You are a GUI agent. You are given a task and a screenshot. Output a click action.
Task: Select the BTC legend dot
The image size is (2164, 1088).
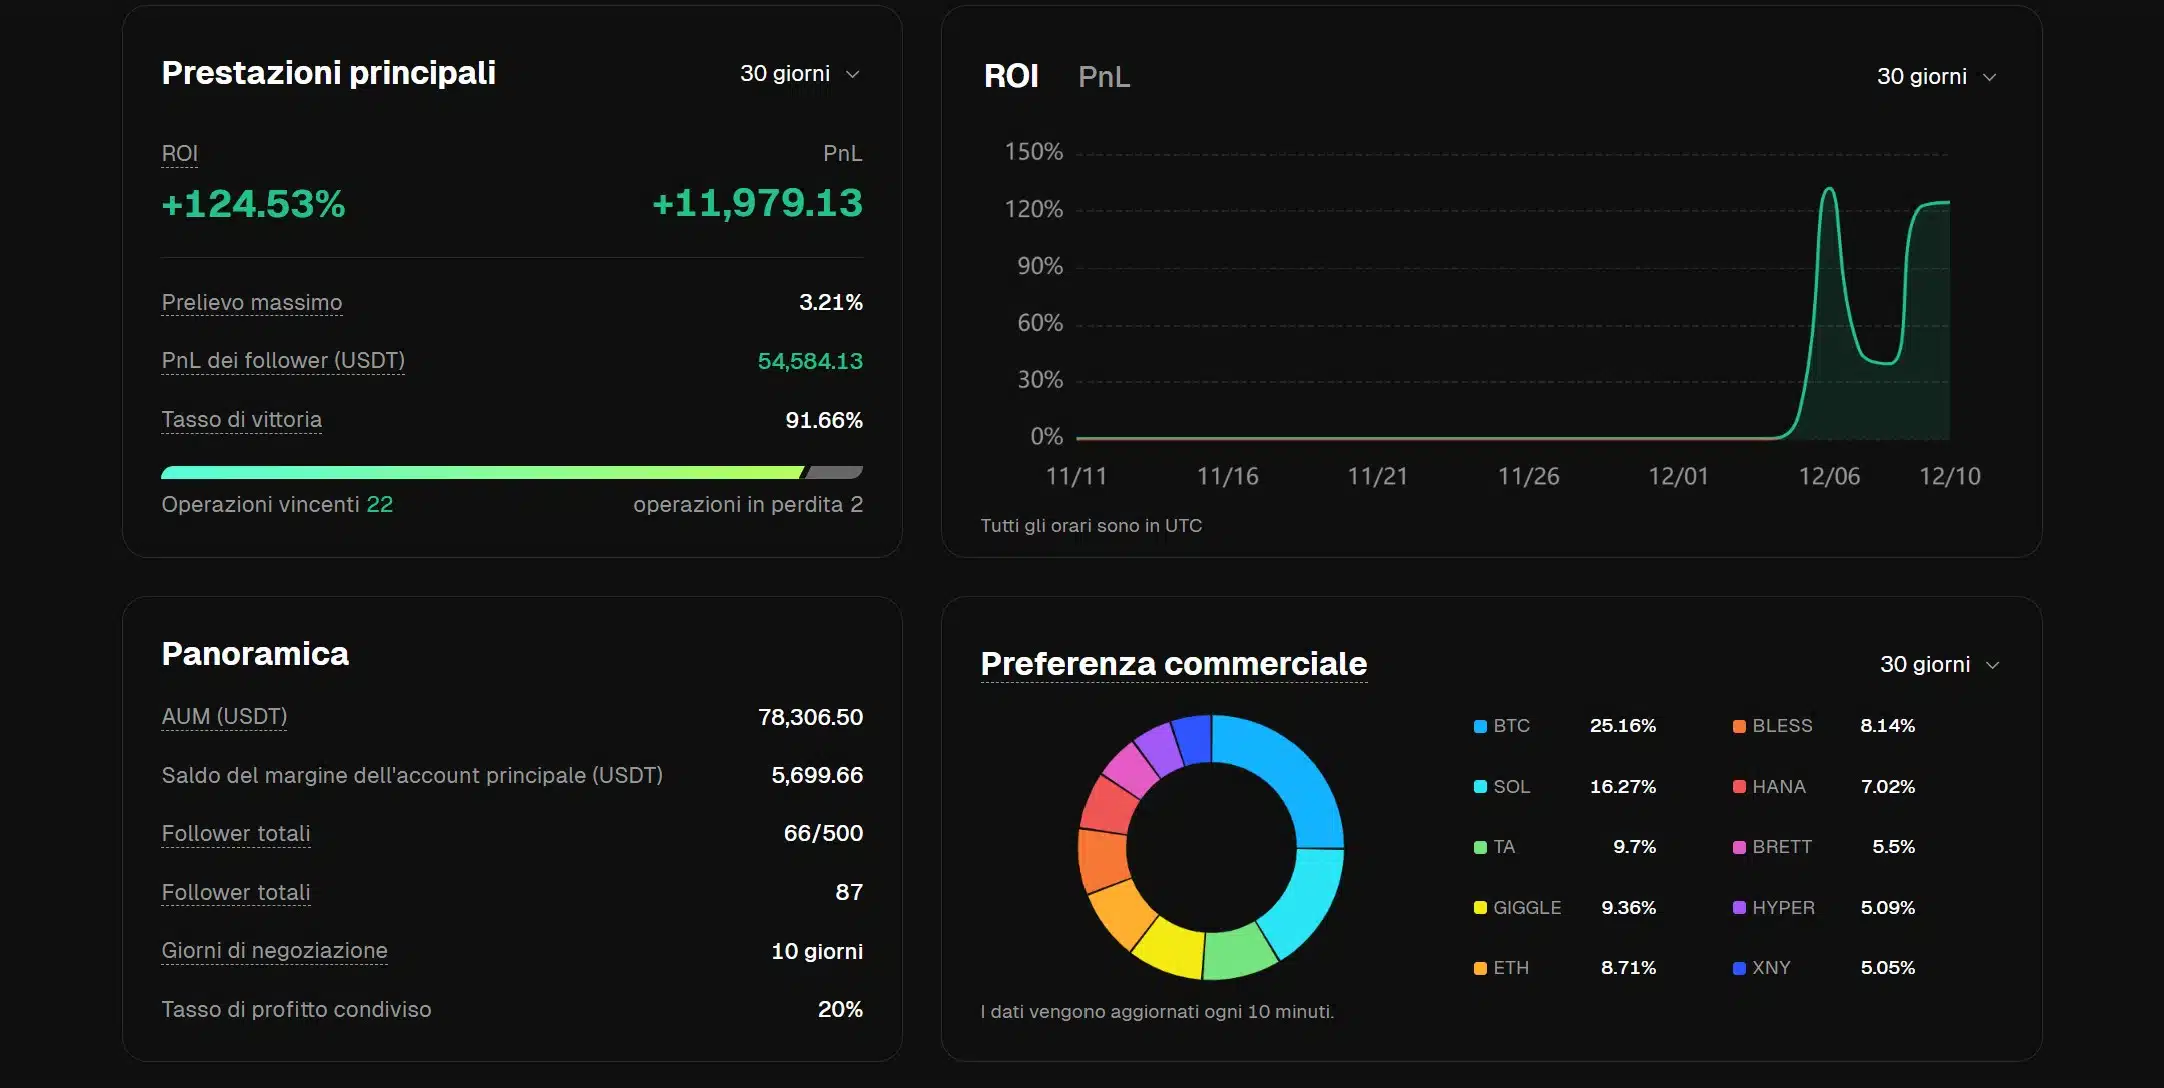(x=1480, y=726)
